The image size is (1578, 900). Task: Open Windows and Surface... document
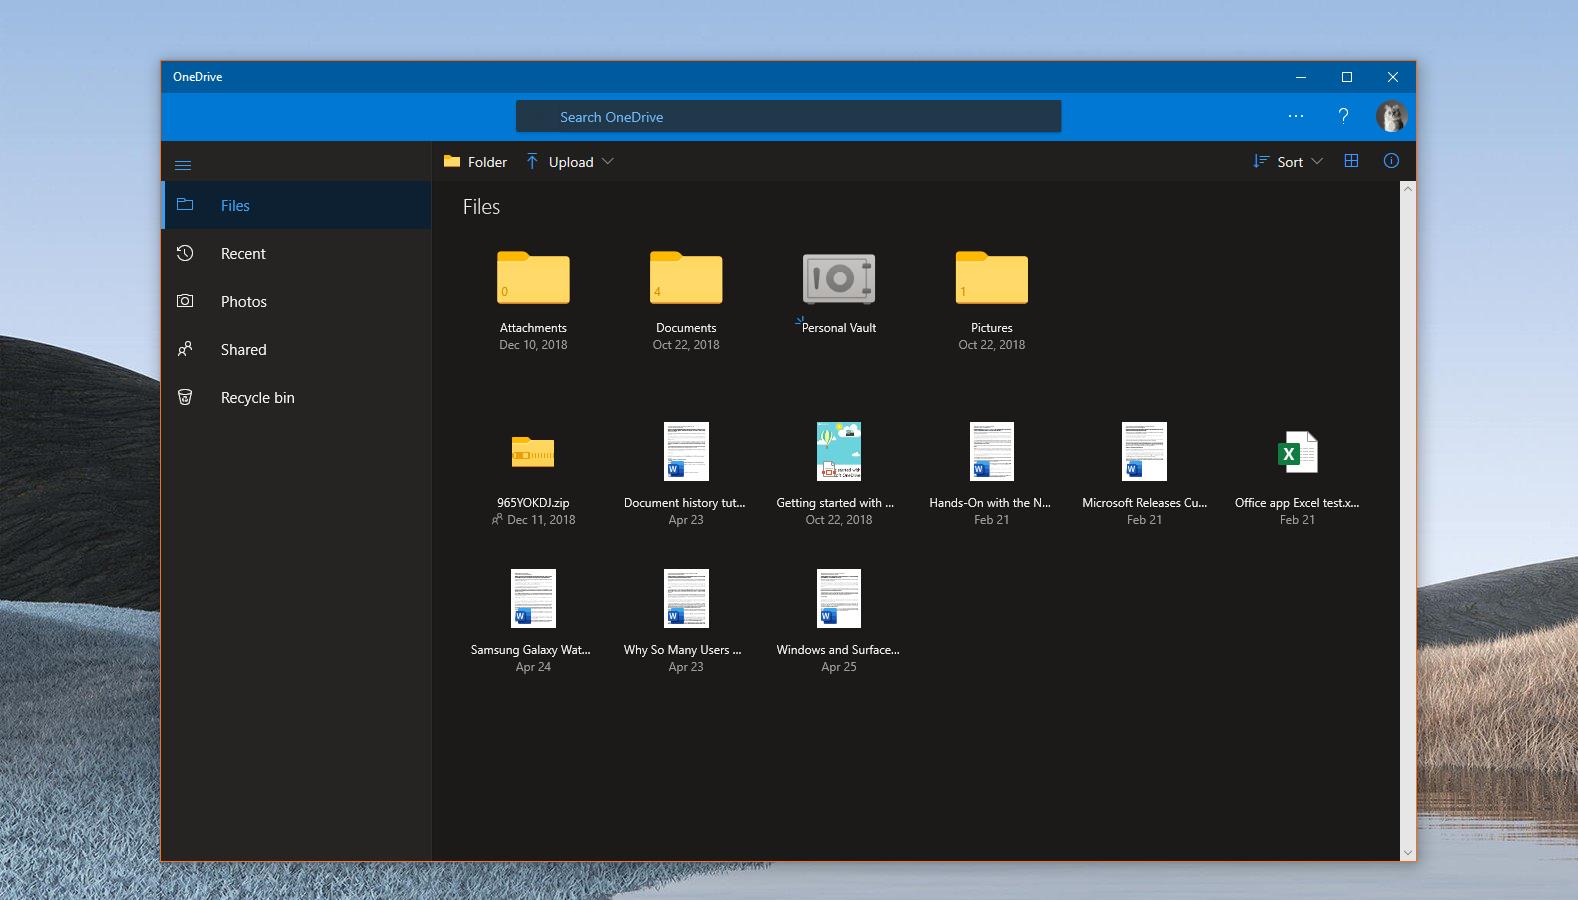839,598
